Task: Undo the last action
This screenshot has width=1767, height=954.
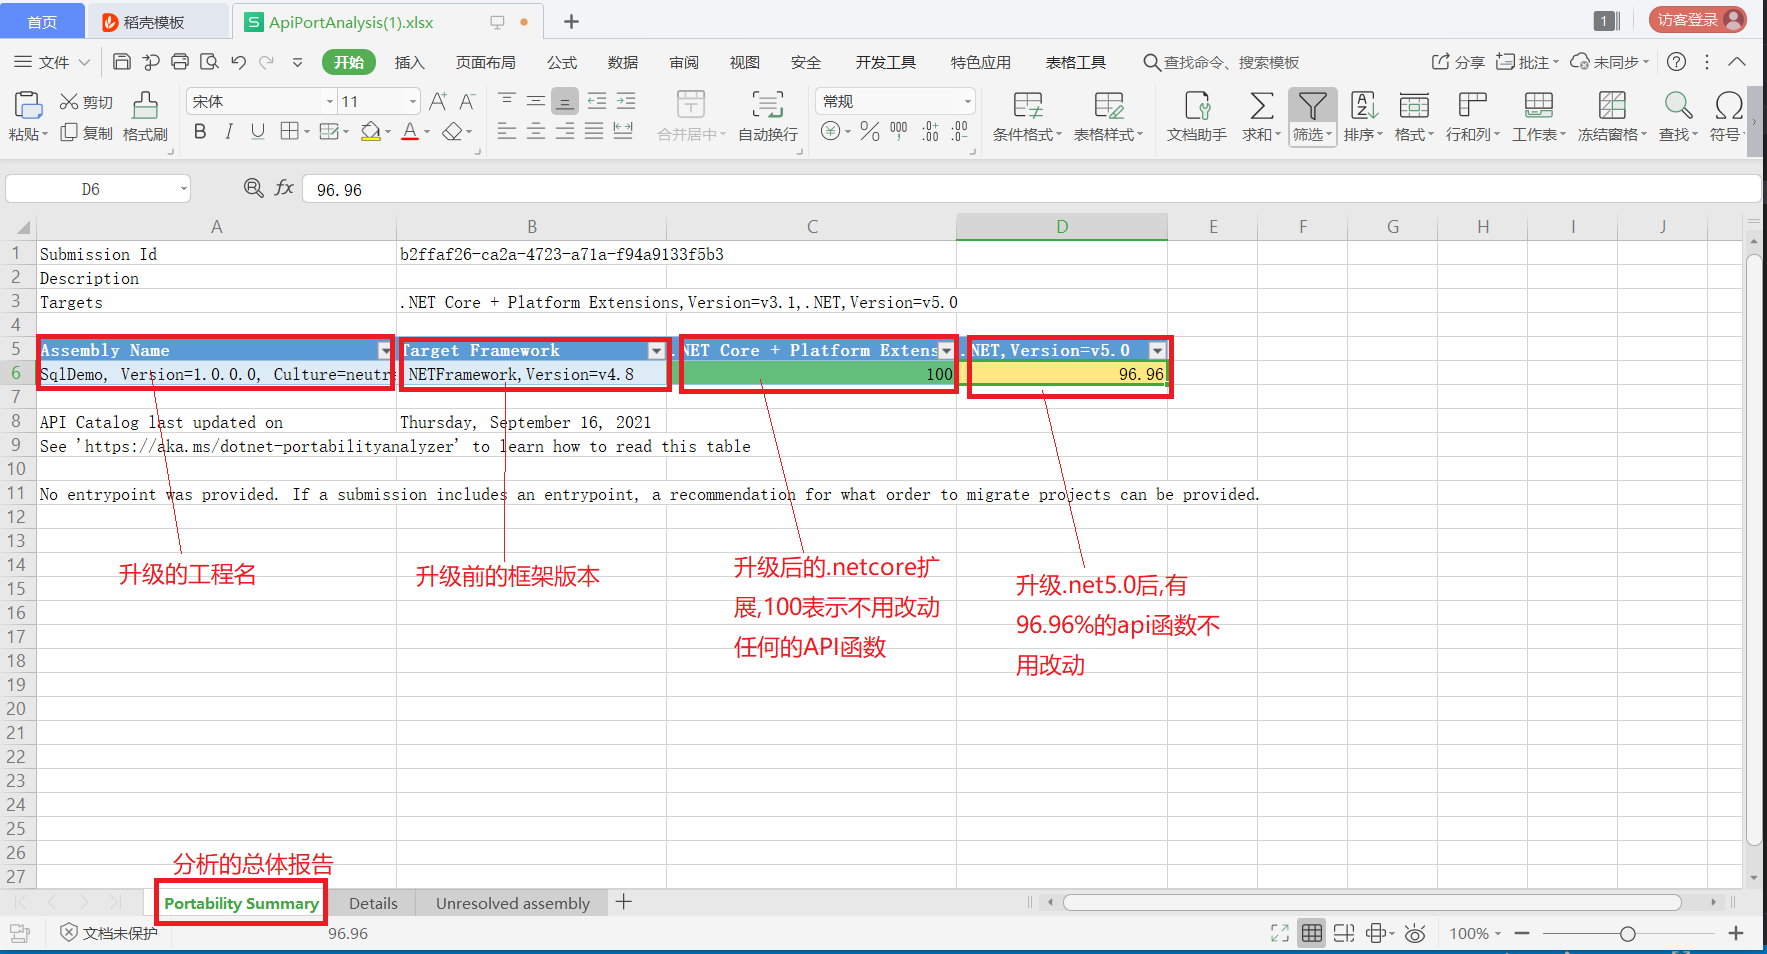Action: (238, 62)
